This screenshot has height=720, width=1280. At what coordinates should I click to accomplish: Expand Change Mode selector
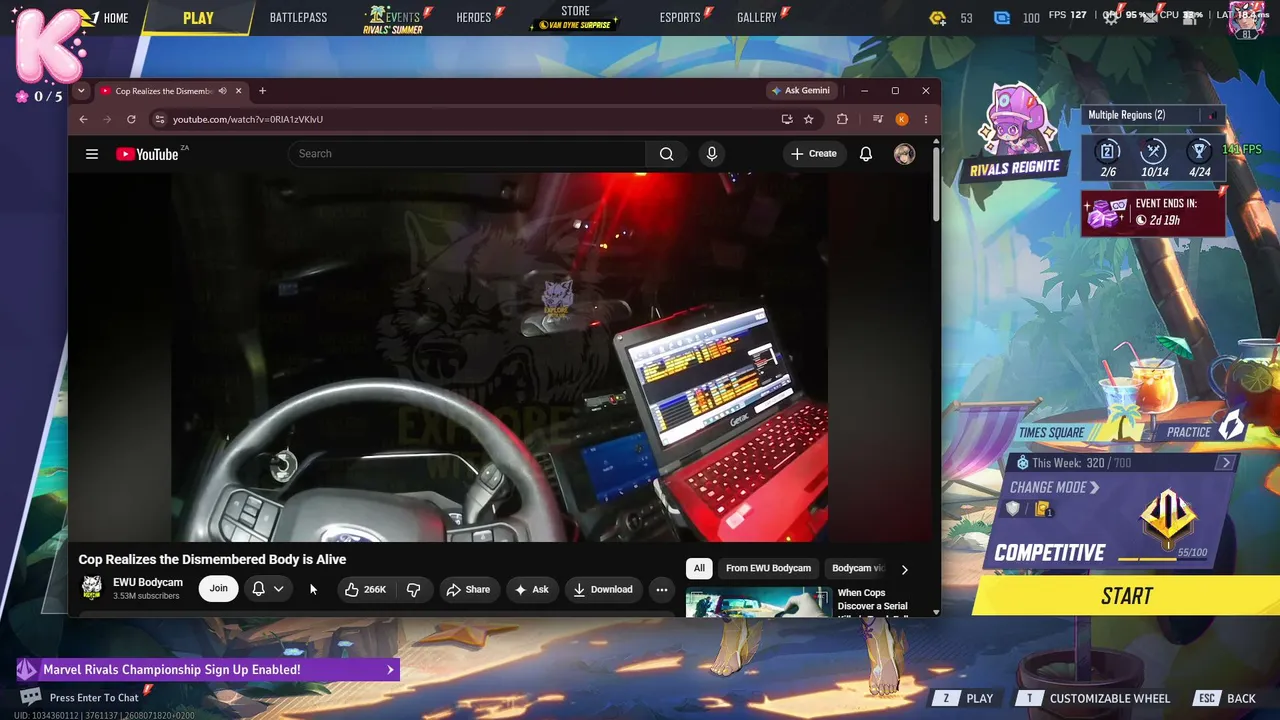(x=1054, y=488)
